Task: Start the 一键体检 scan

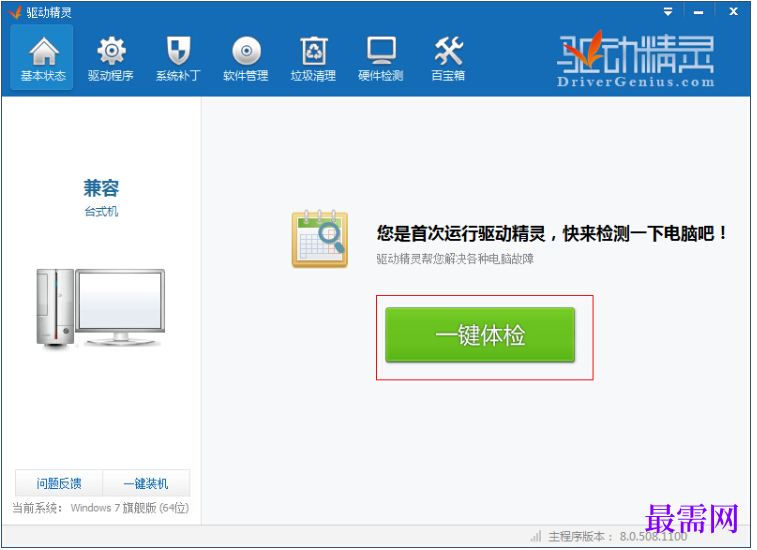Action: (x=480, y=335)
